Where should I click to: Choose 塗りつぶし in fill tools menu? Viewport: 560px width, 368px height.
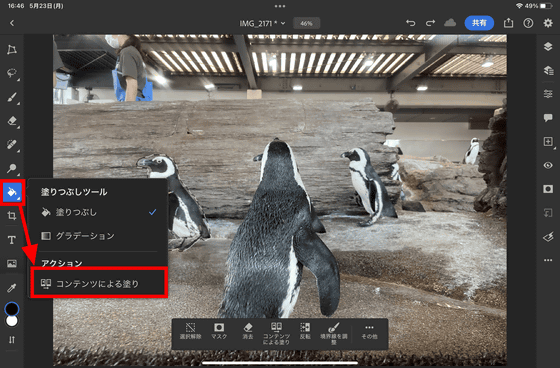coord(98,213)
